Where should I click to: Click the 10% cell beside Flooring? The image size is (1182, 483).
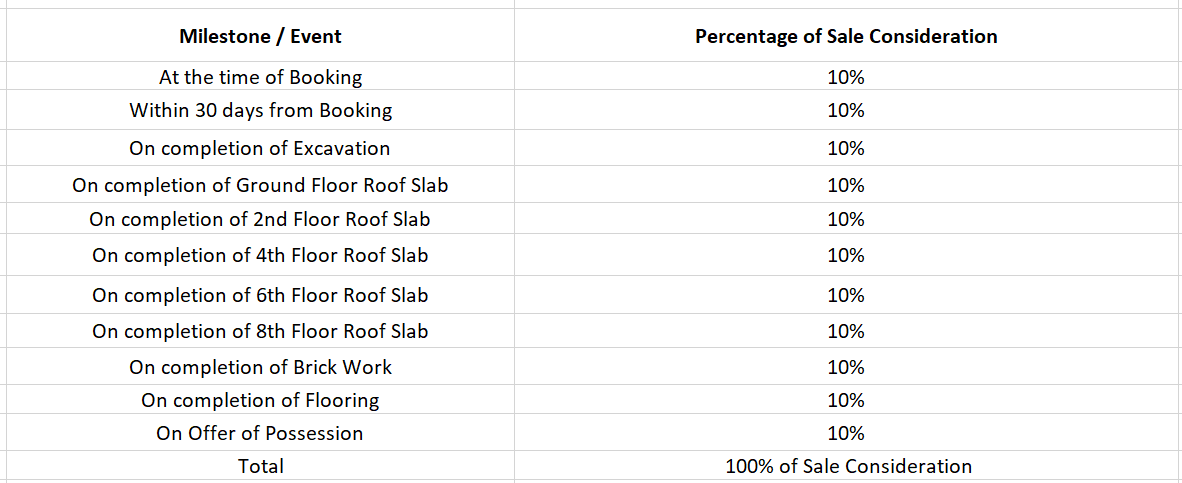point(848,399)
